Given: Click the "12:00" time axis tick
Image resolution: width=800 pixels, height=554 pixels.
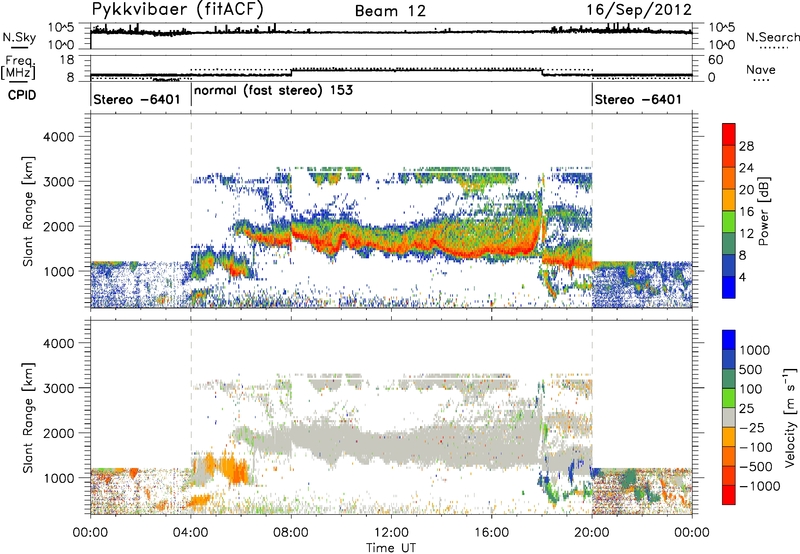Looking at the screenshot, I should (391, 533).
